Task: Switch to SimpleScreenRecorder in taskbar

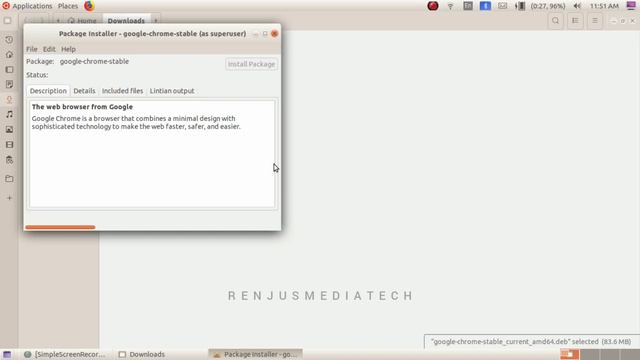Action: pyautogui.click(x=64, y=354)
